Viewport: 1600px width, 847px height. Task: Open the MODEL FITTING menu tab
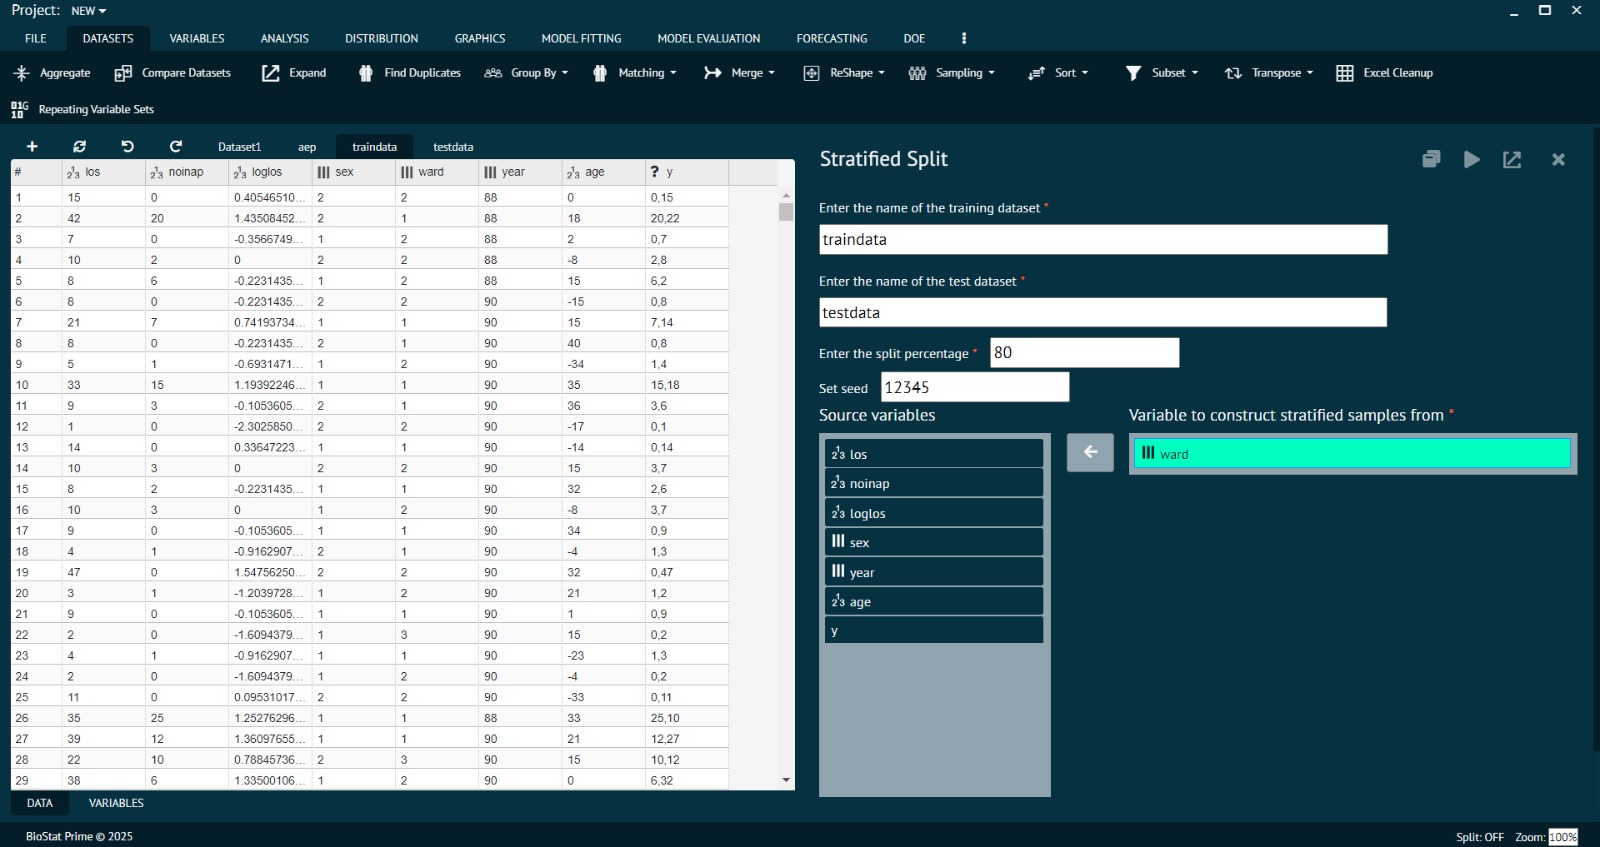pos(581,38)
